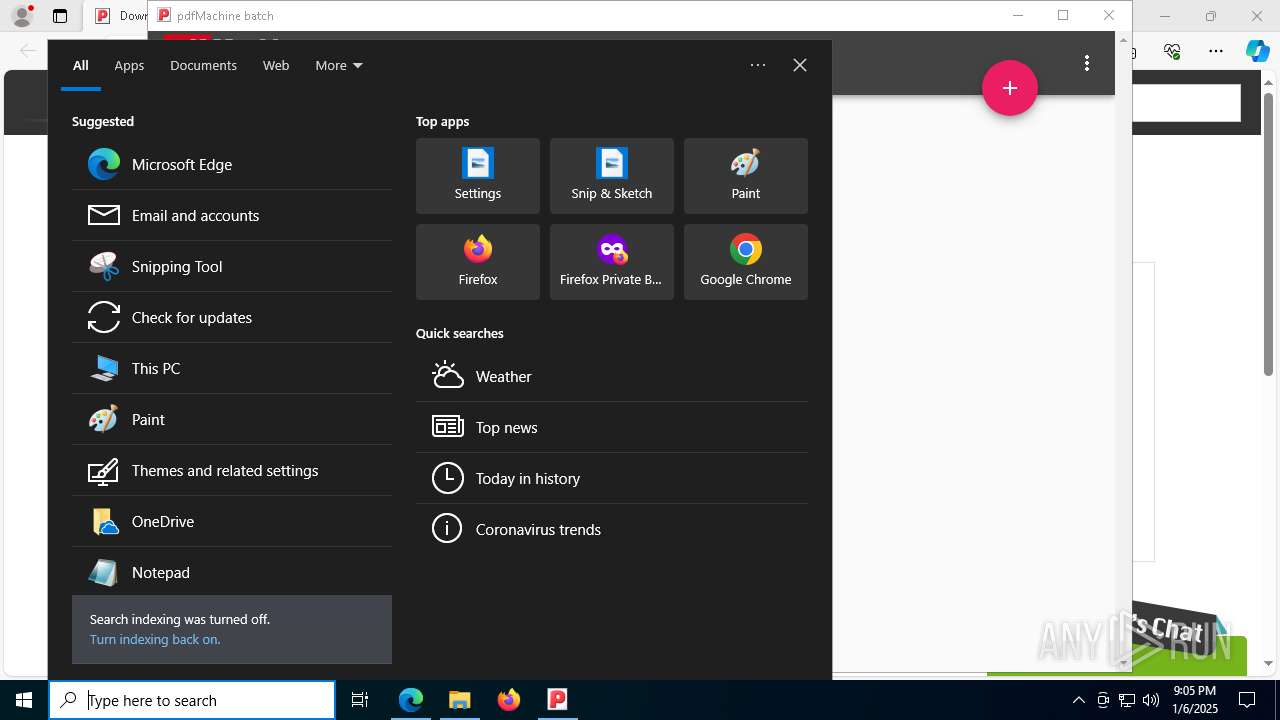Open volume control in system tray
The height and width of the screenshot is (720, 1280).
(1151, 700)
